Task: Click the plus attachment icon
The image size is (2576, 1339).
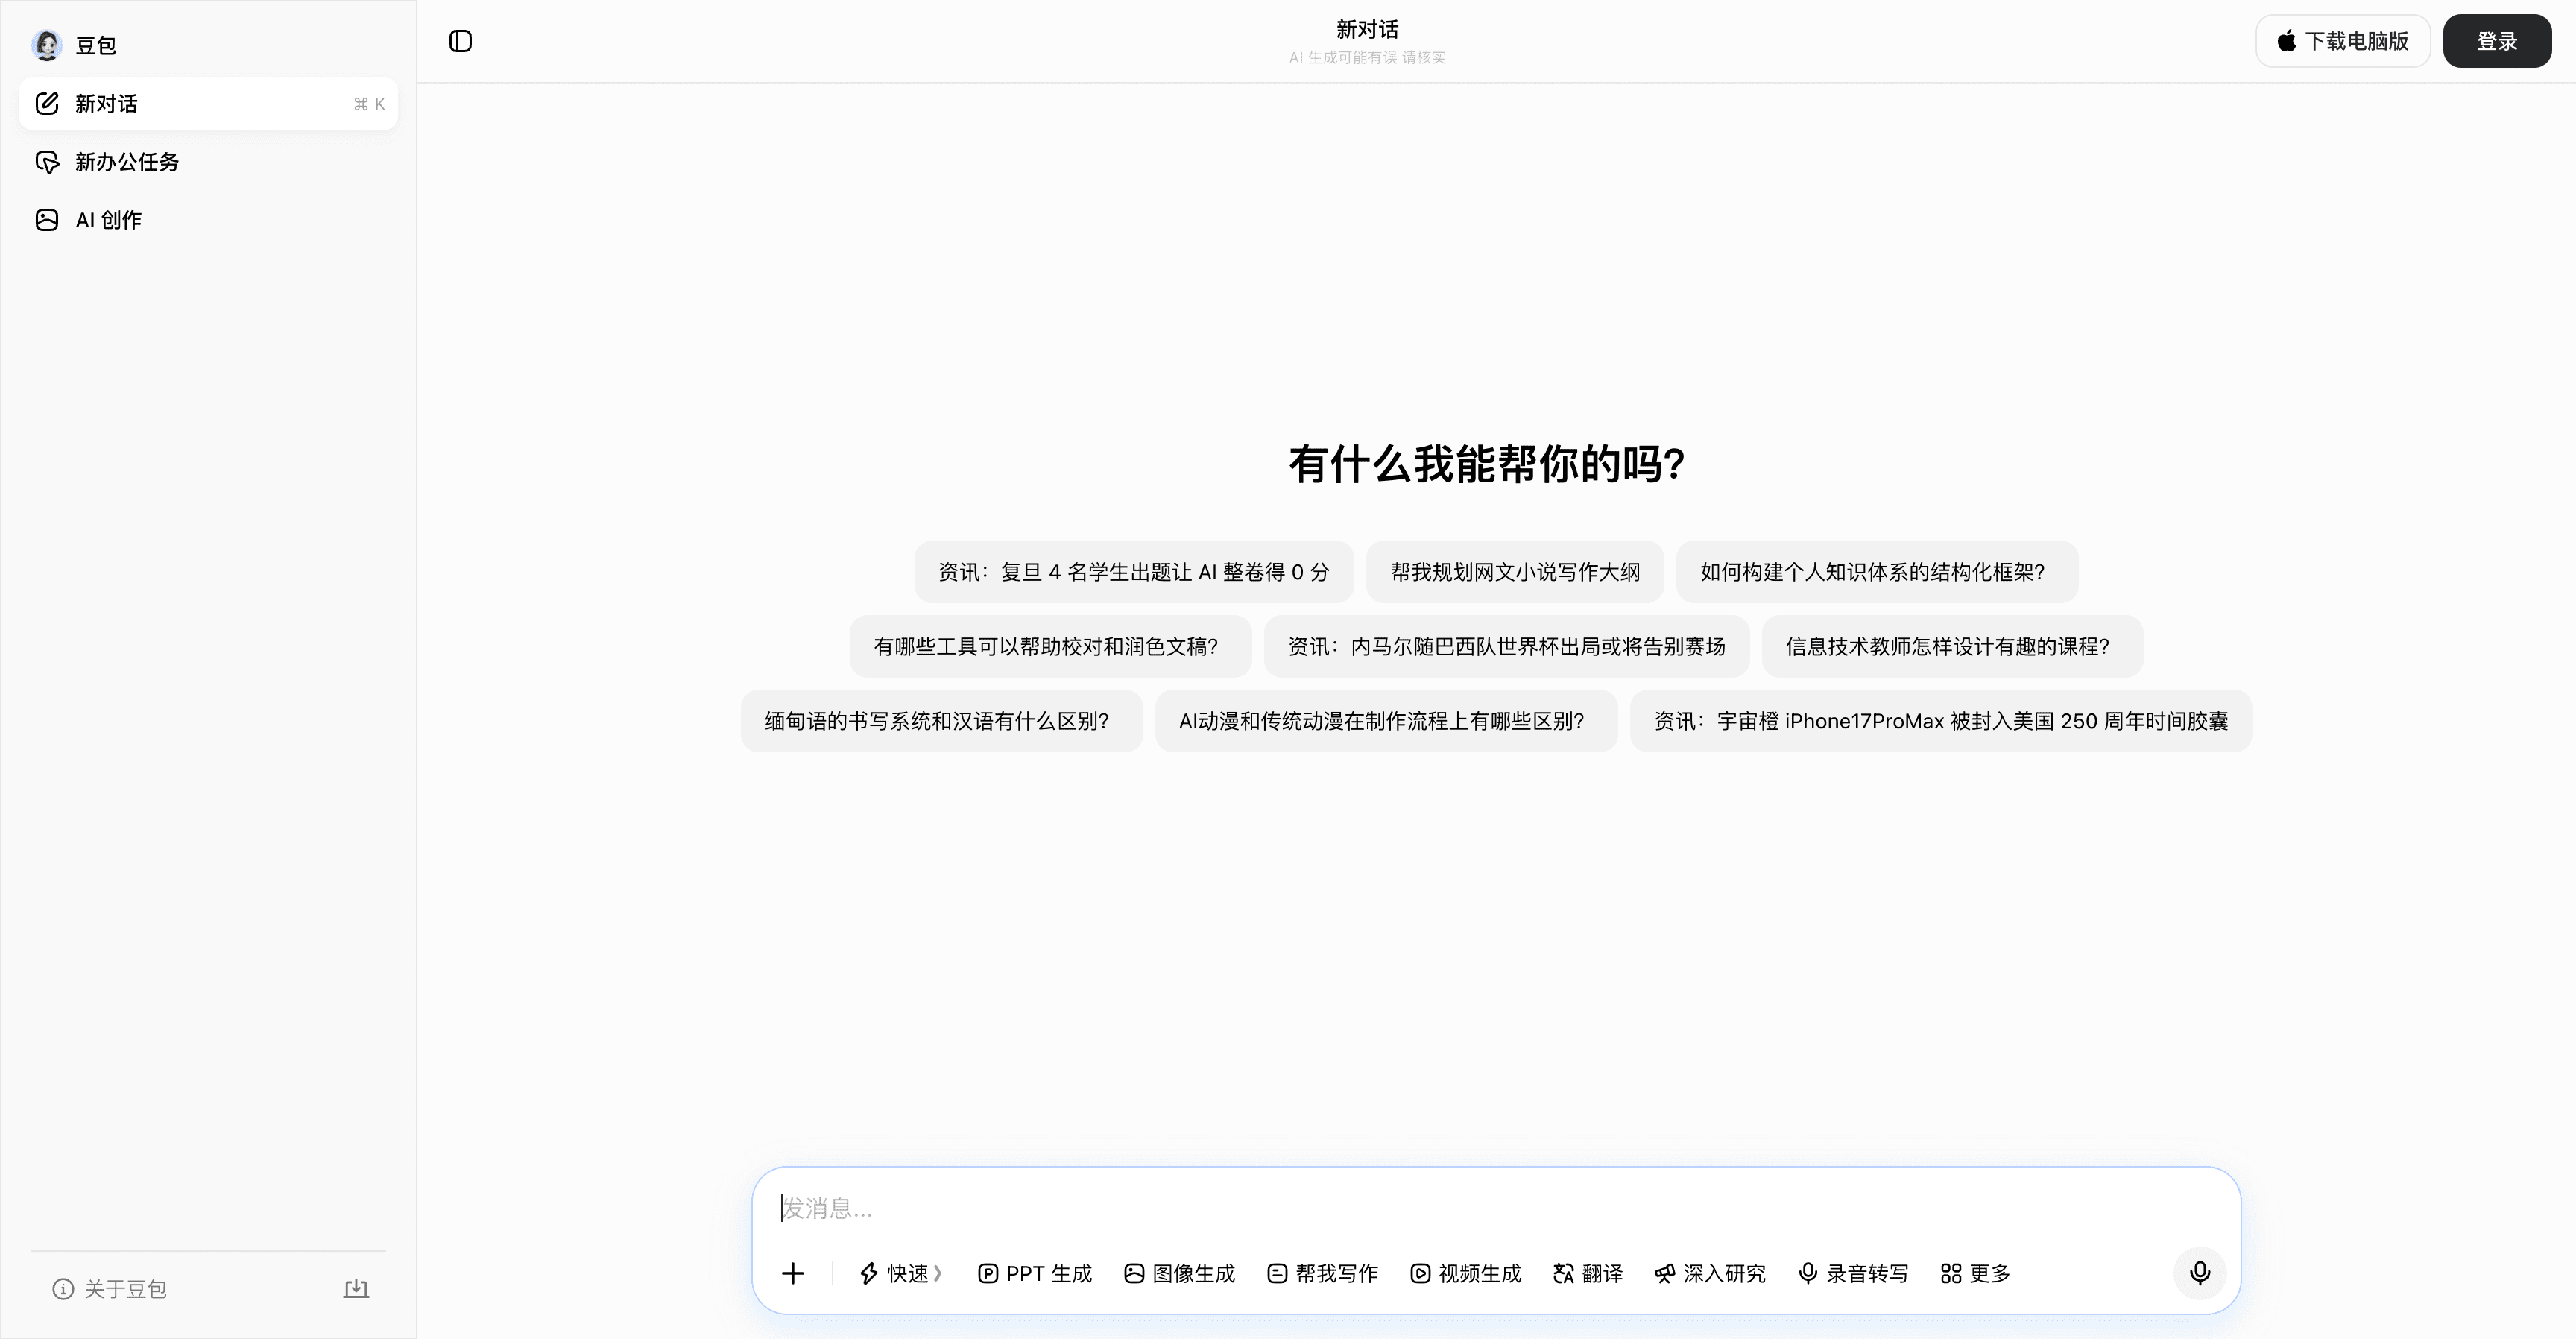Action: (x=793, y=1273)
